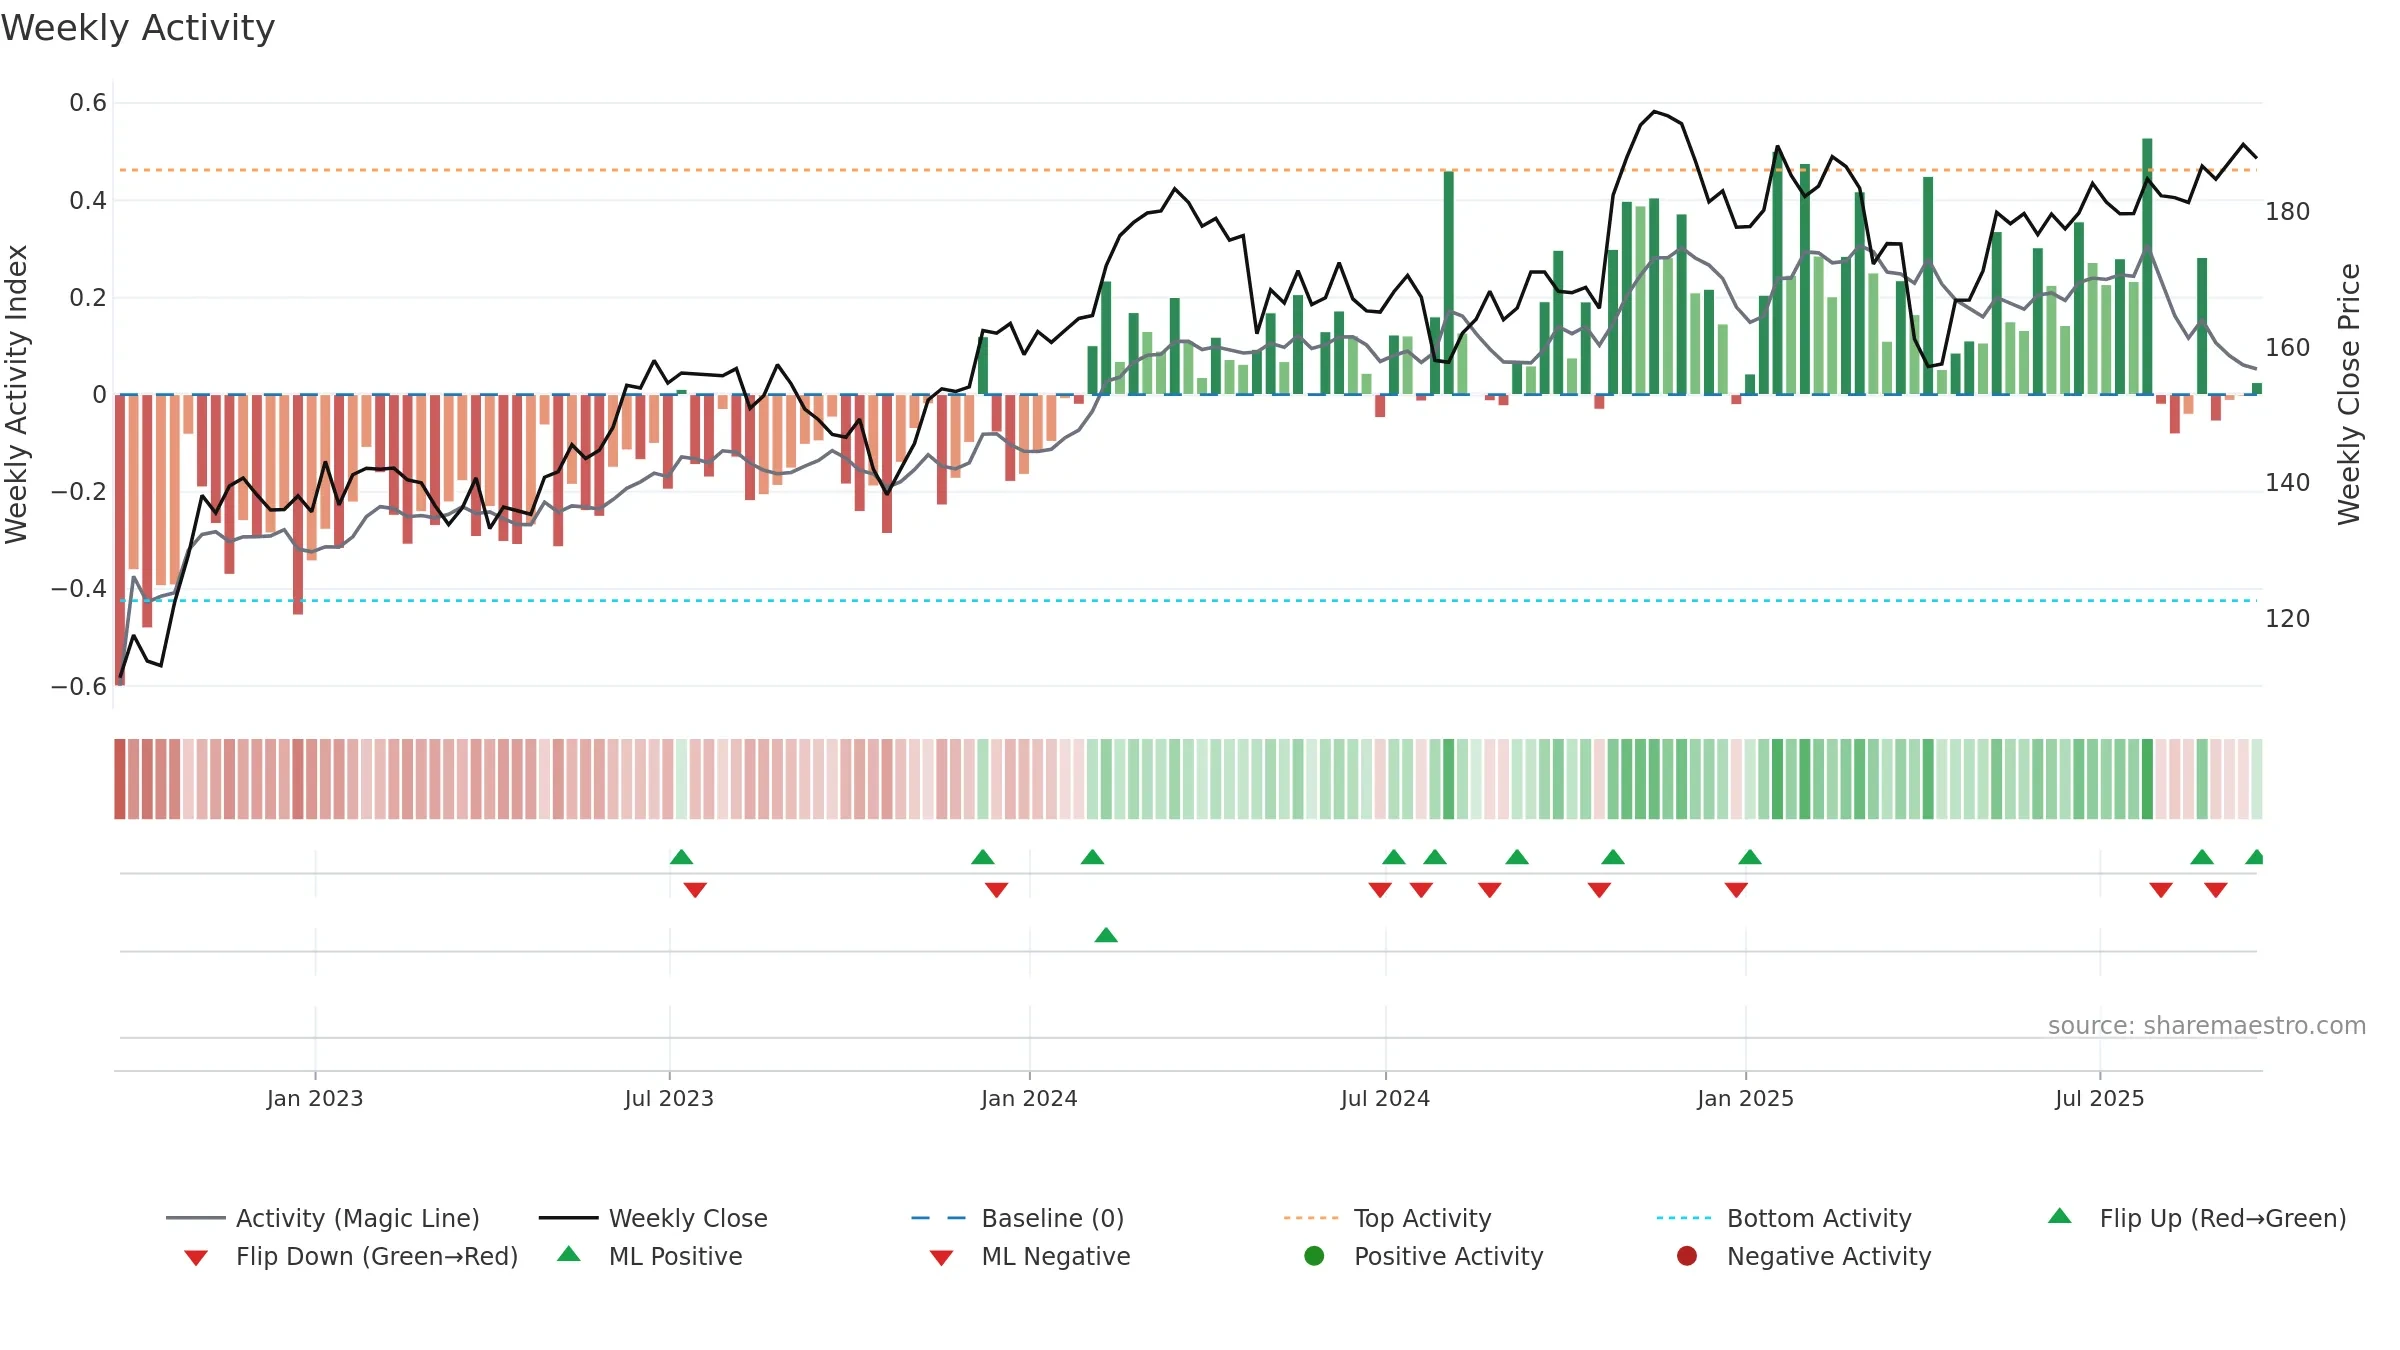Click the Weekly Activity Index axis title
The height and width of the screenshot is (1350, 2400).
17,394
